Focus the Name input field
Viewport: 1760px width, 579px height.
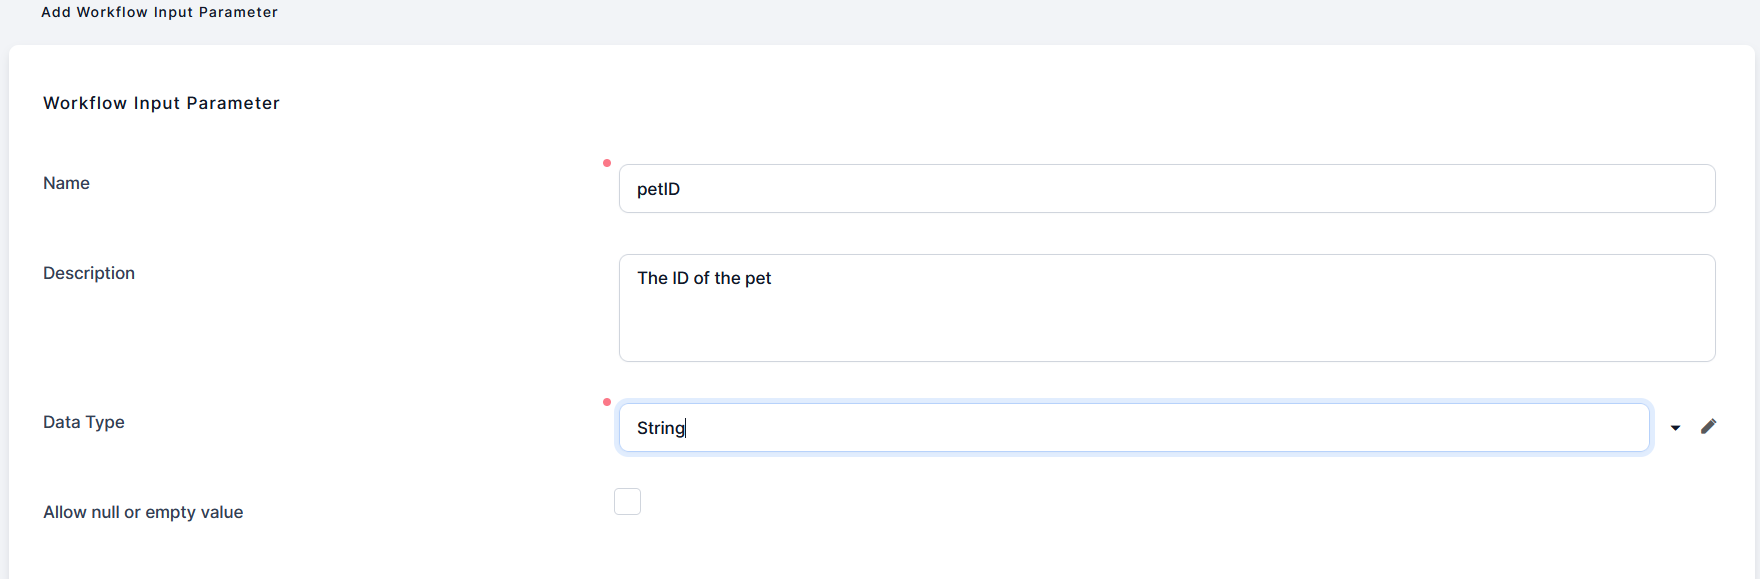[x=1166, y=189]
